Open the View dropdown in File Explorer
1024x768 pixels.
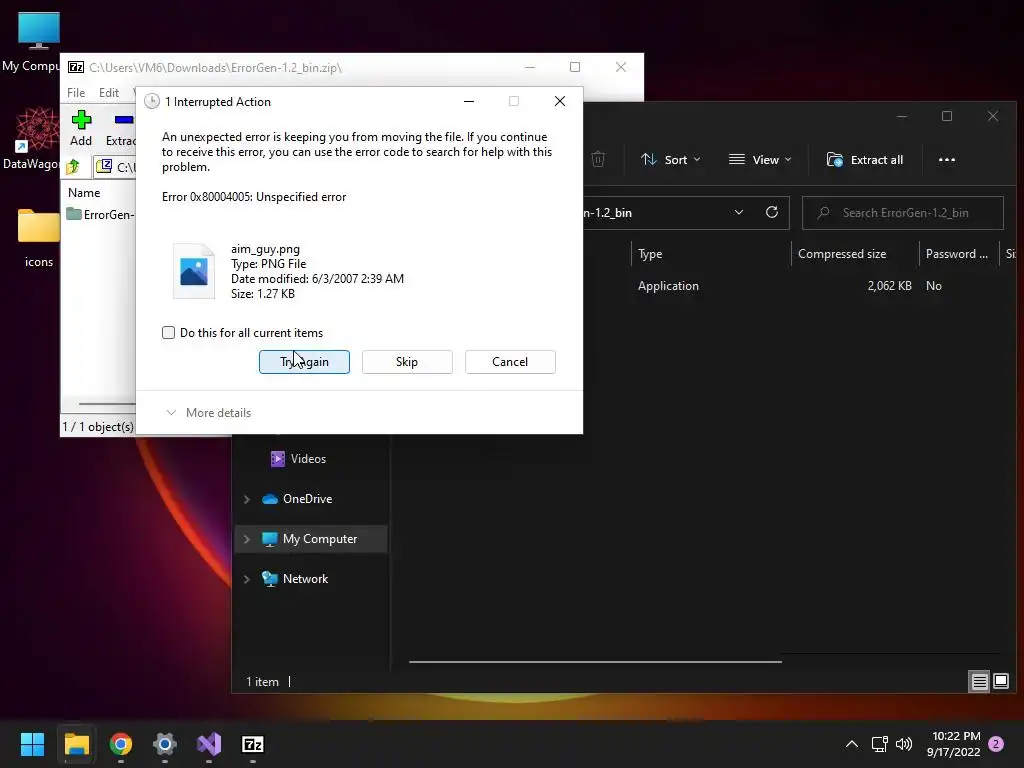point(760,159)
